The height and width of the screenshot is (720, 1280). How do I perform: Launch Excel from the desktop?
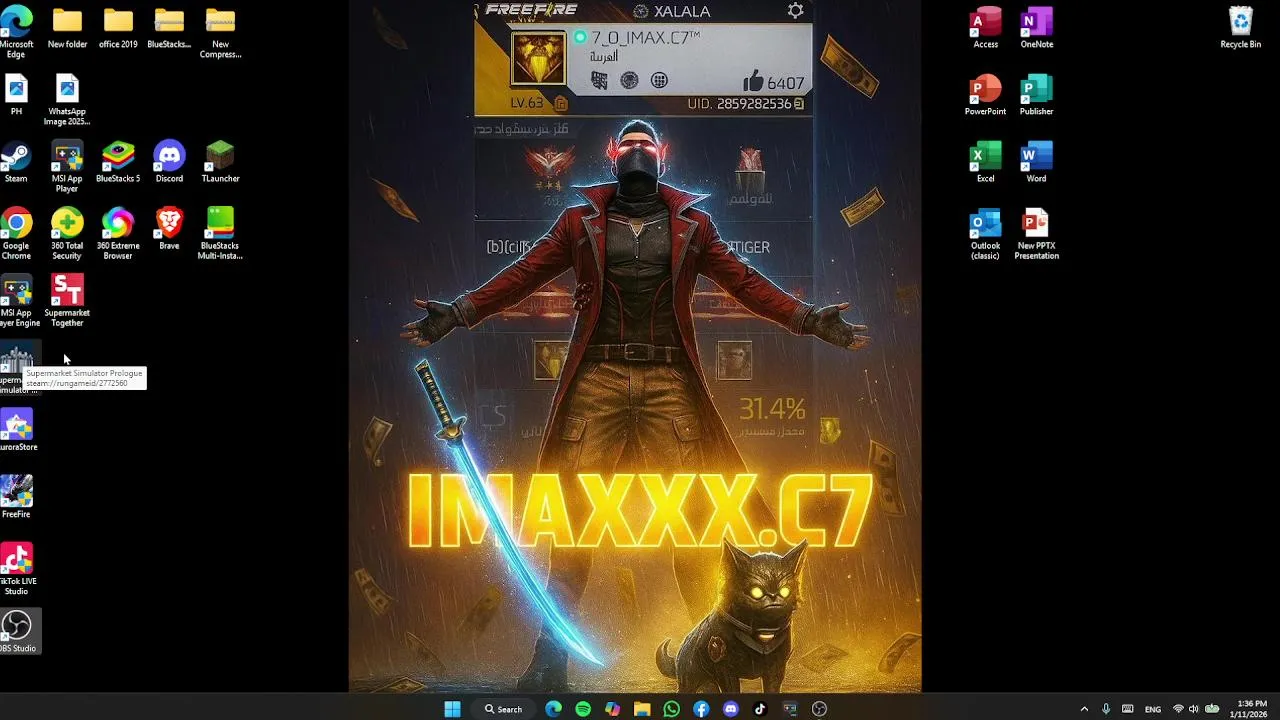(986, 163)
